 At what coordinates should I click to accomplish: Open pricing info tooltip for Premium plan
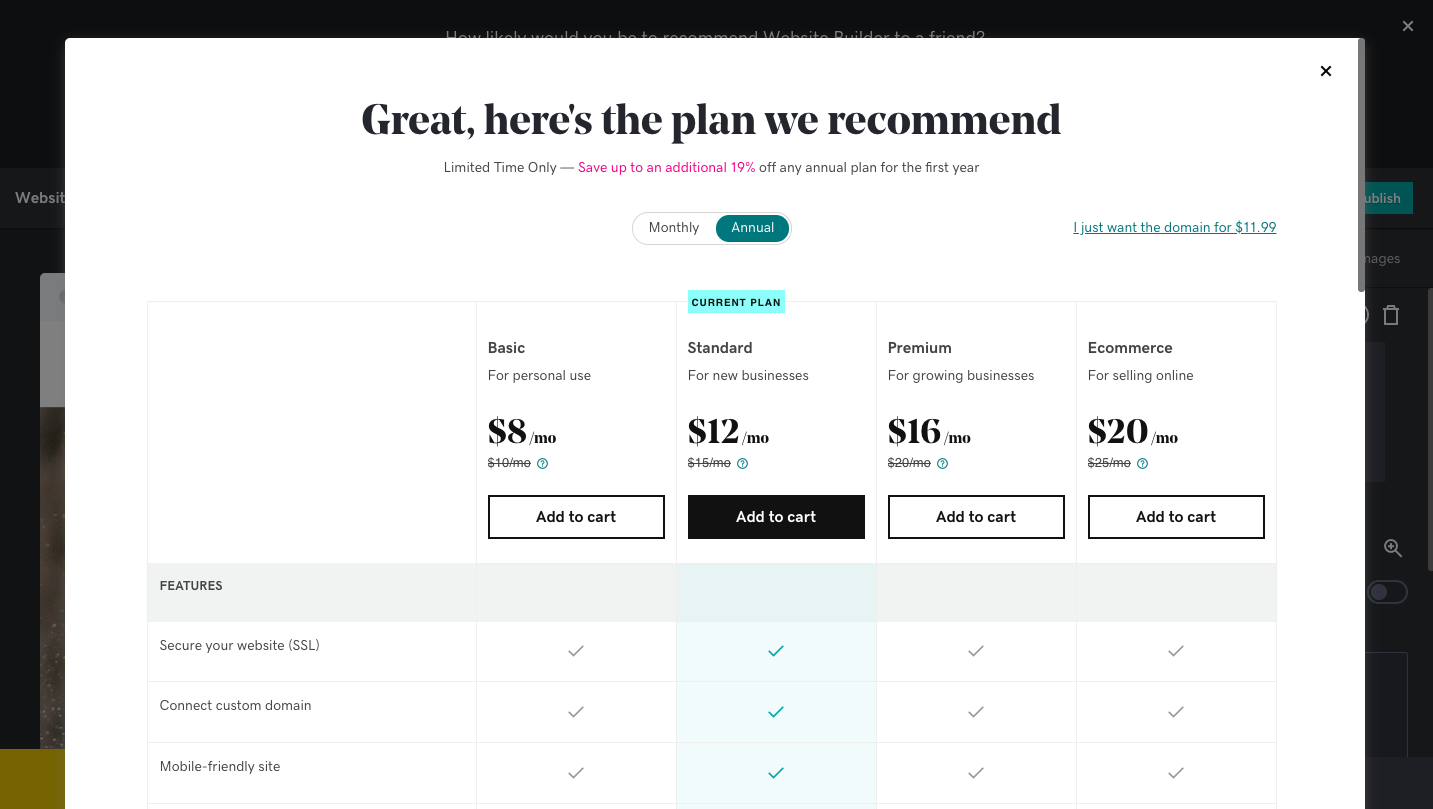pyautogui.click(x=942, y=463)
